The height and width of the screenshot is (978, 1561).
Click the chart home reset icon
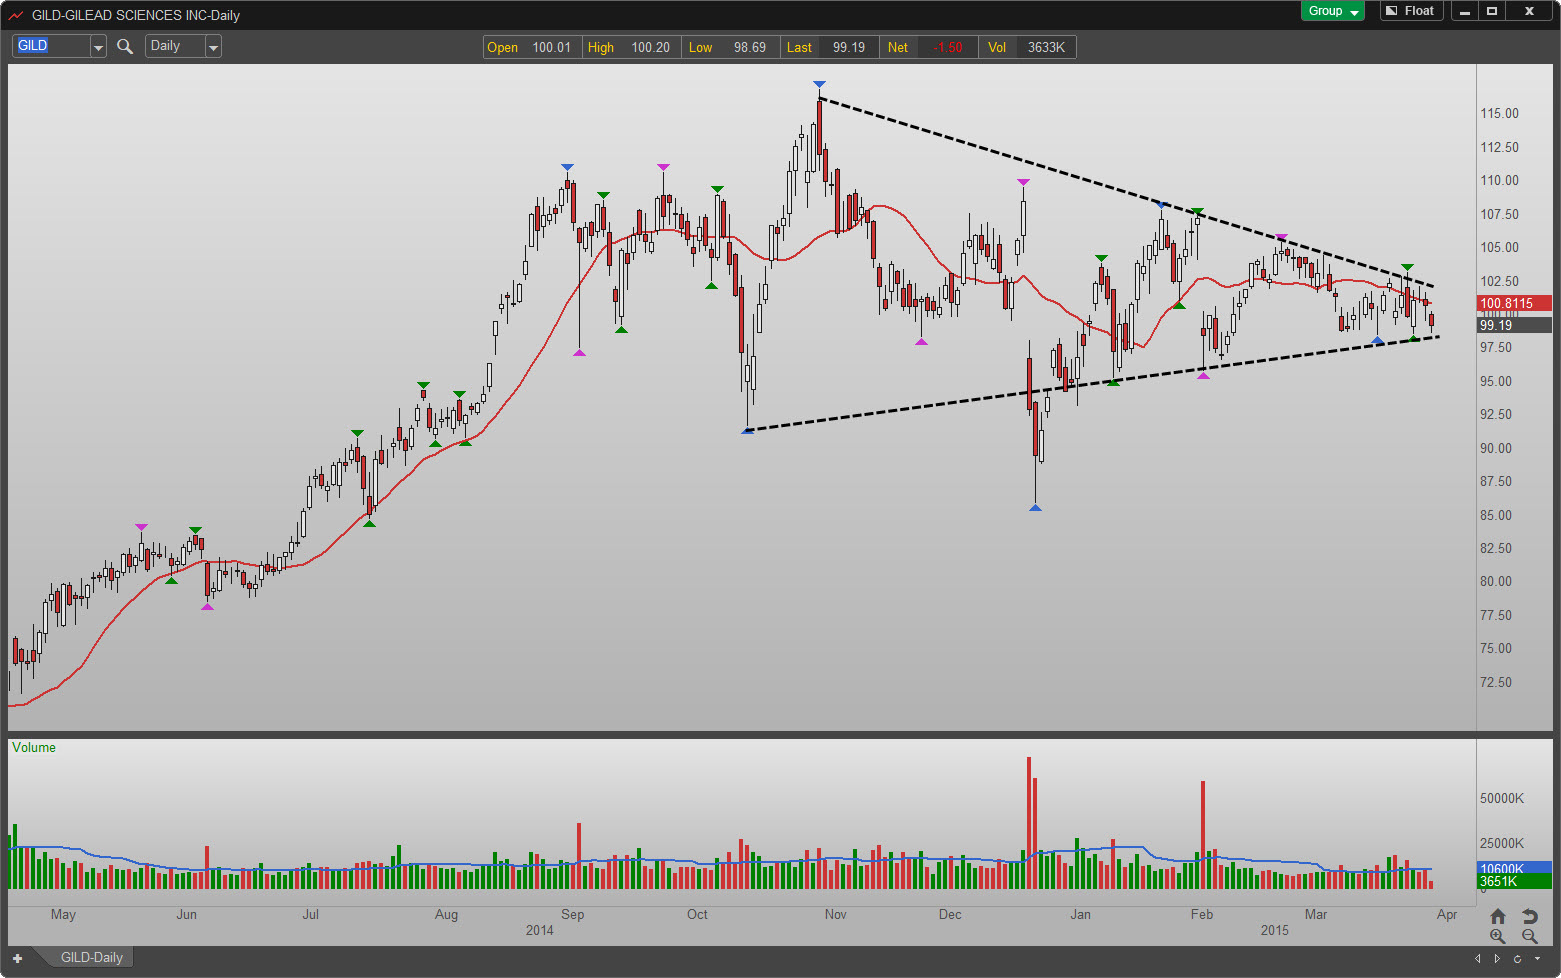pyautogui.click(x=1498, y=916)
